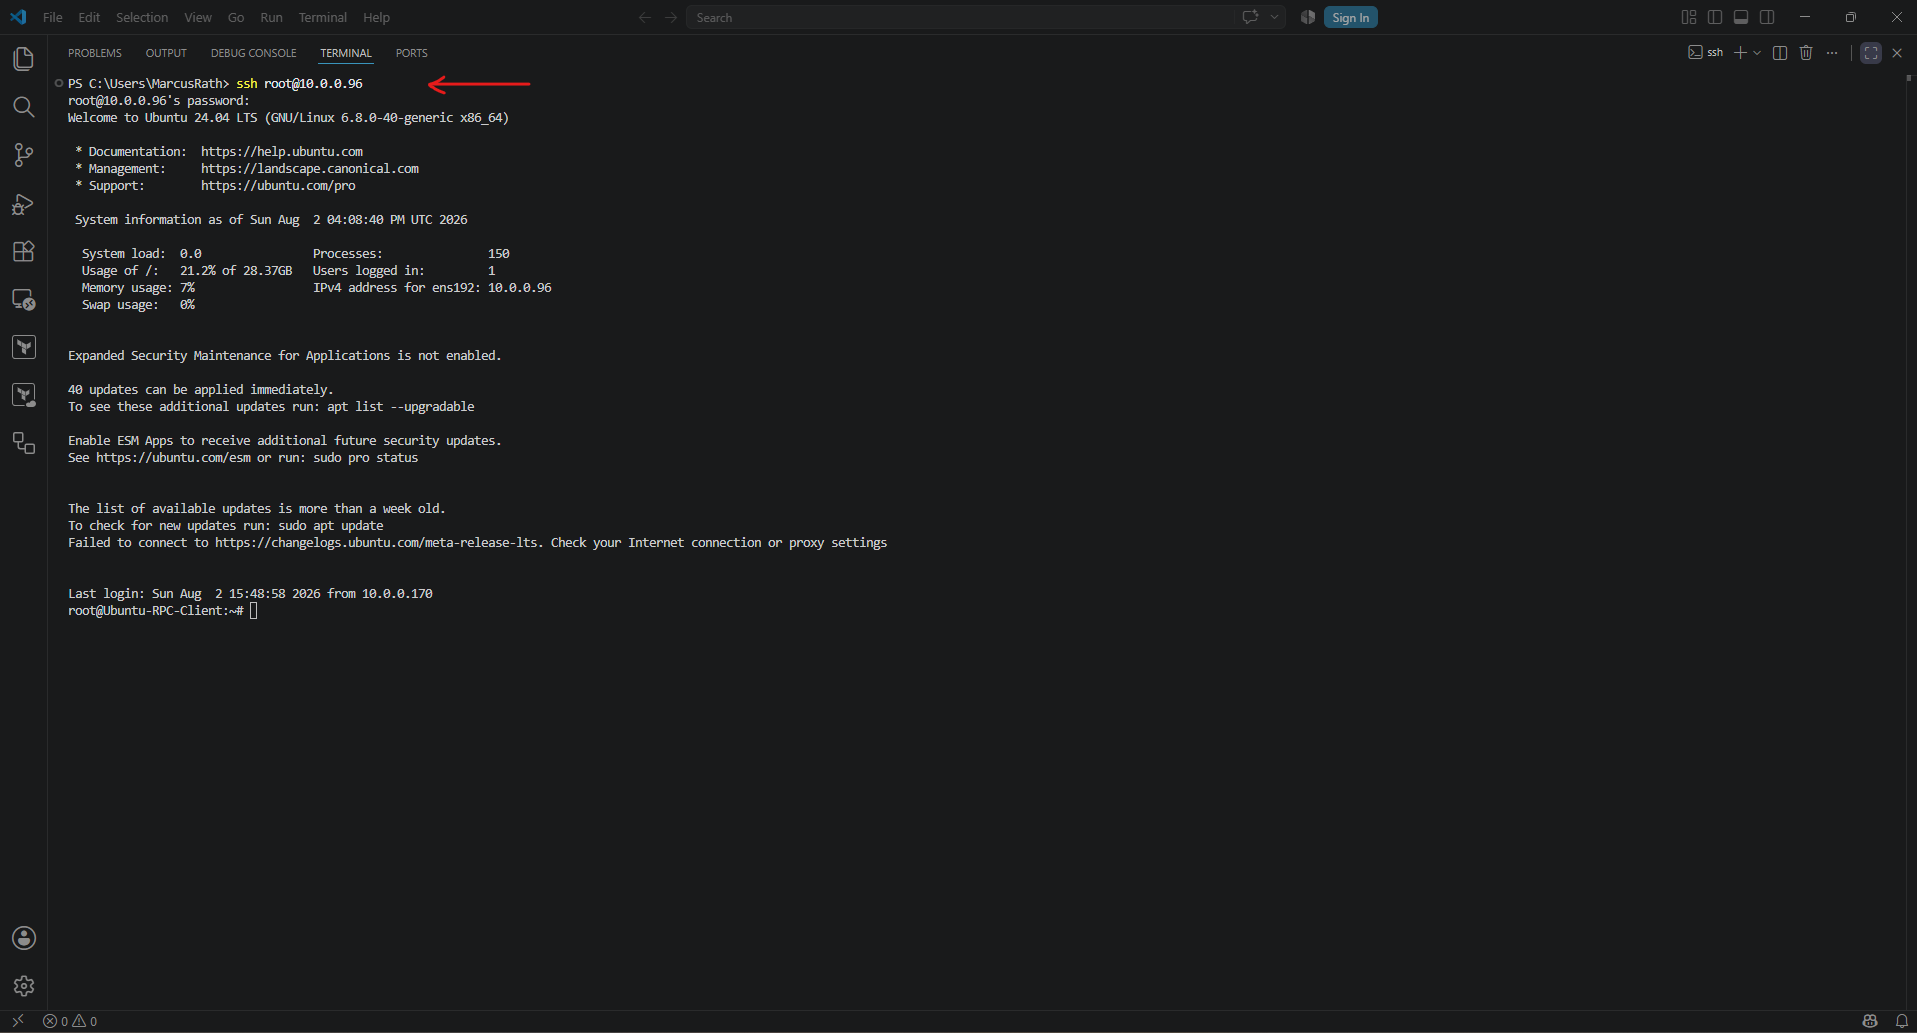Open Customize Layout from the title bar
1917x1033 pixels.
pos(1689,17)
